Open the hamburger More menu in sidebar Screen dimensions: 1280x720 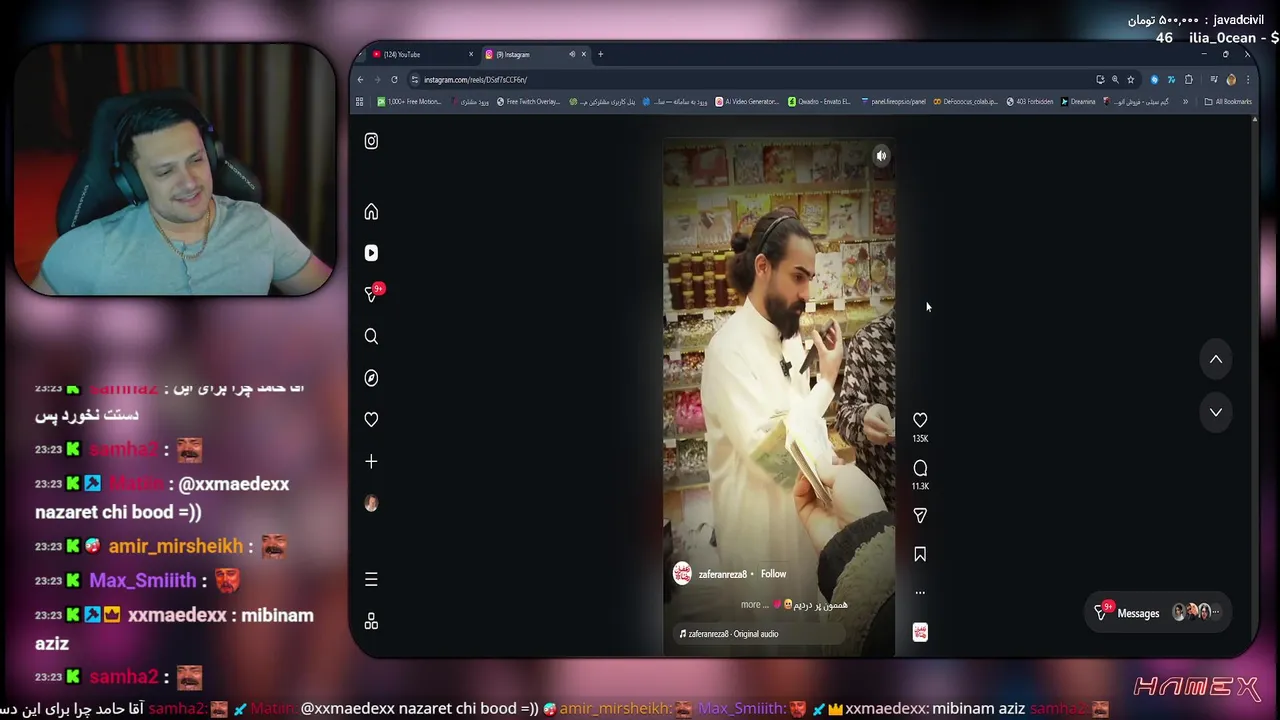pos(371,579)
